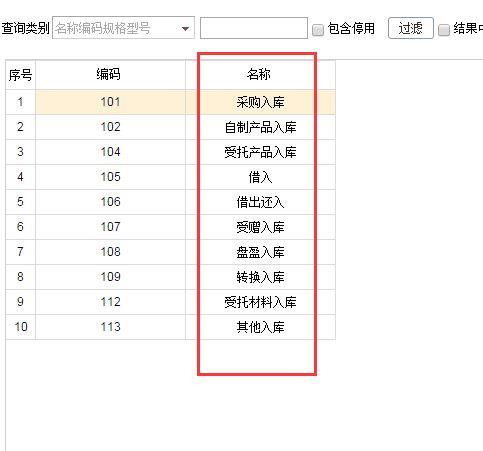Click row number 5 in 序号 column
The width and height of the screenshot is (483, 451).
point(20,202)
